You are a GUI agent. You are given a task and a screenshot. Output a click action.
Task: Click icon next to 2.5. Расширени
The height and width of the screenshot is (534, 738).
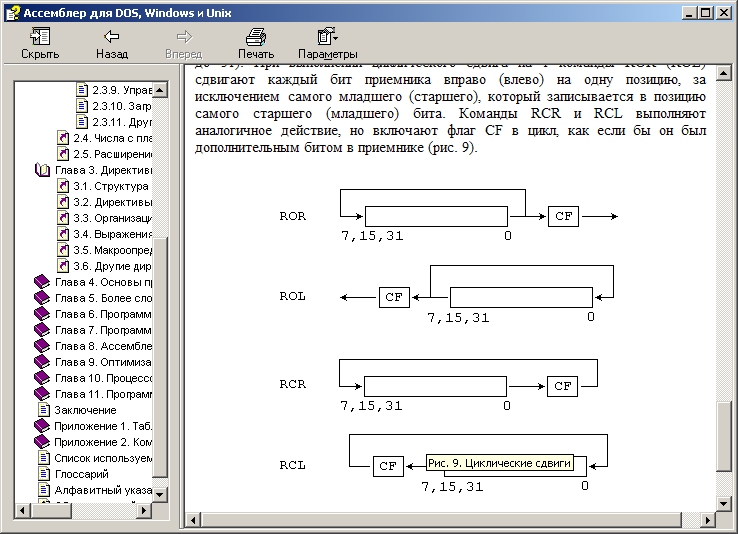click(63, 154)
